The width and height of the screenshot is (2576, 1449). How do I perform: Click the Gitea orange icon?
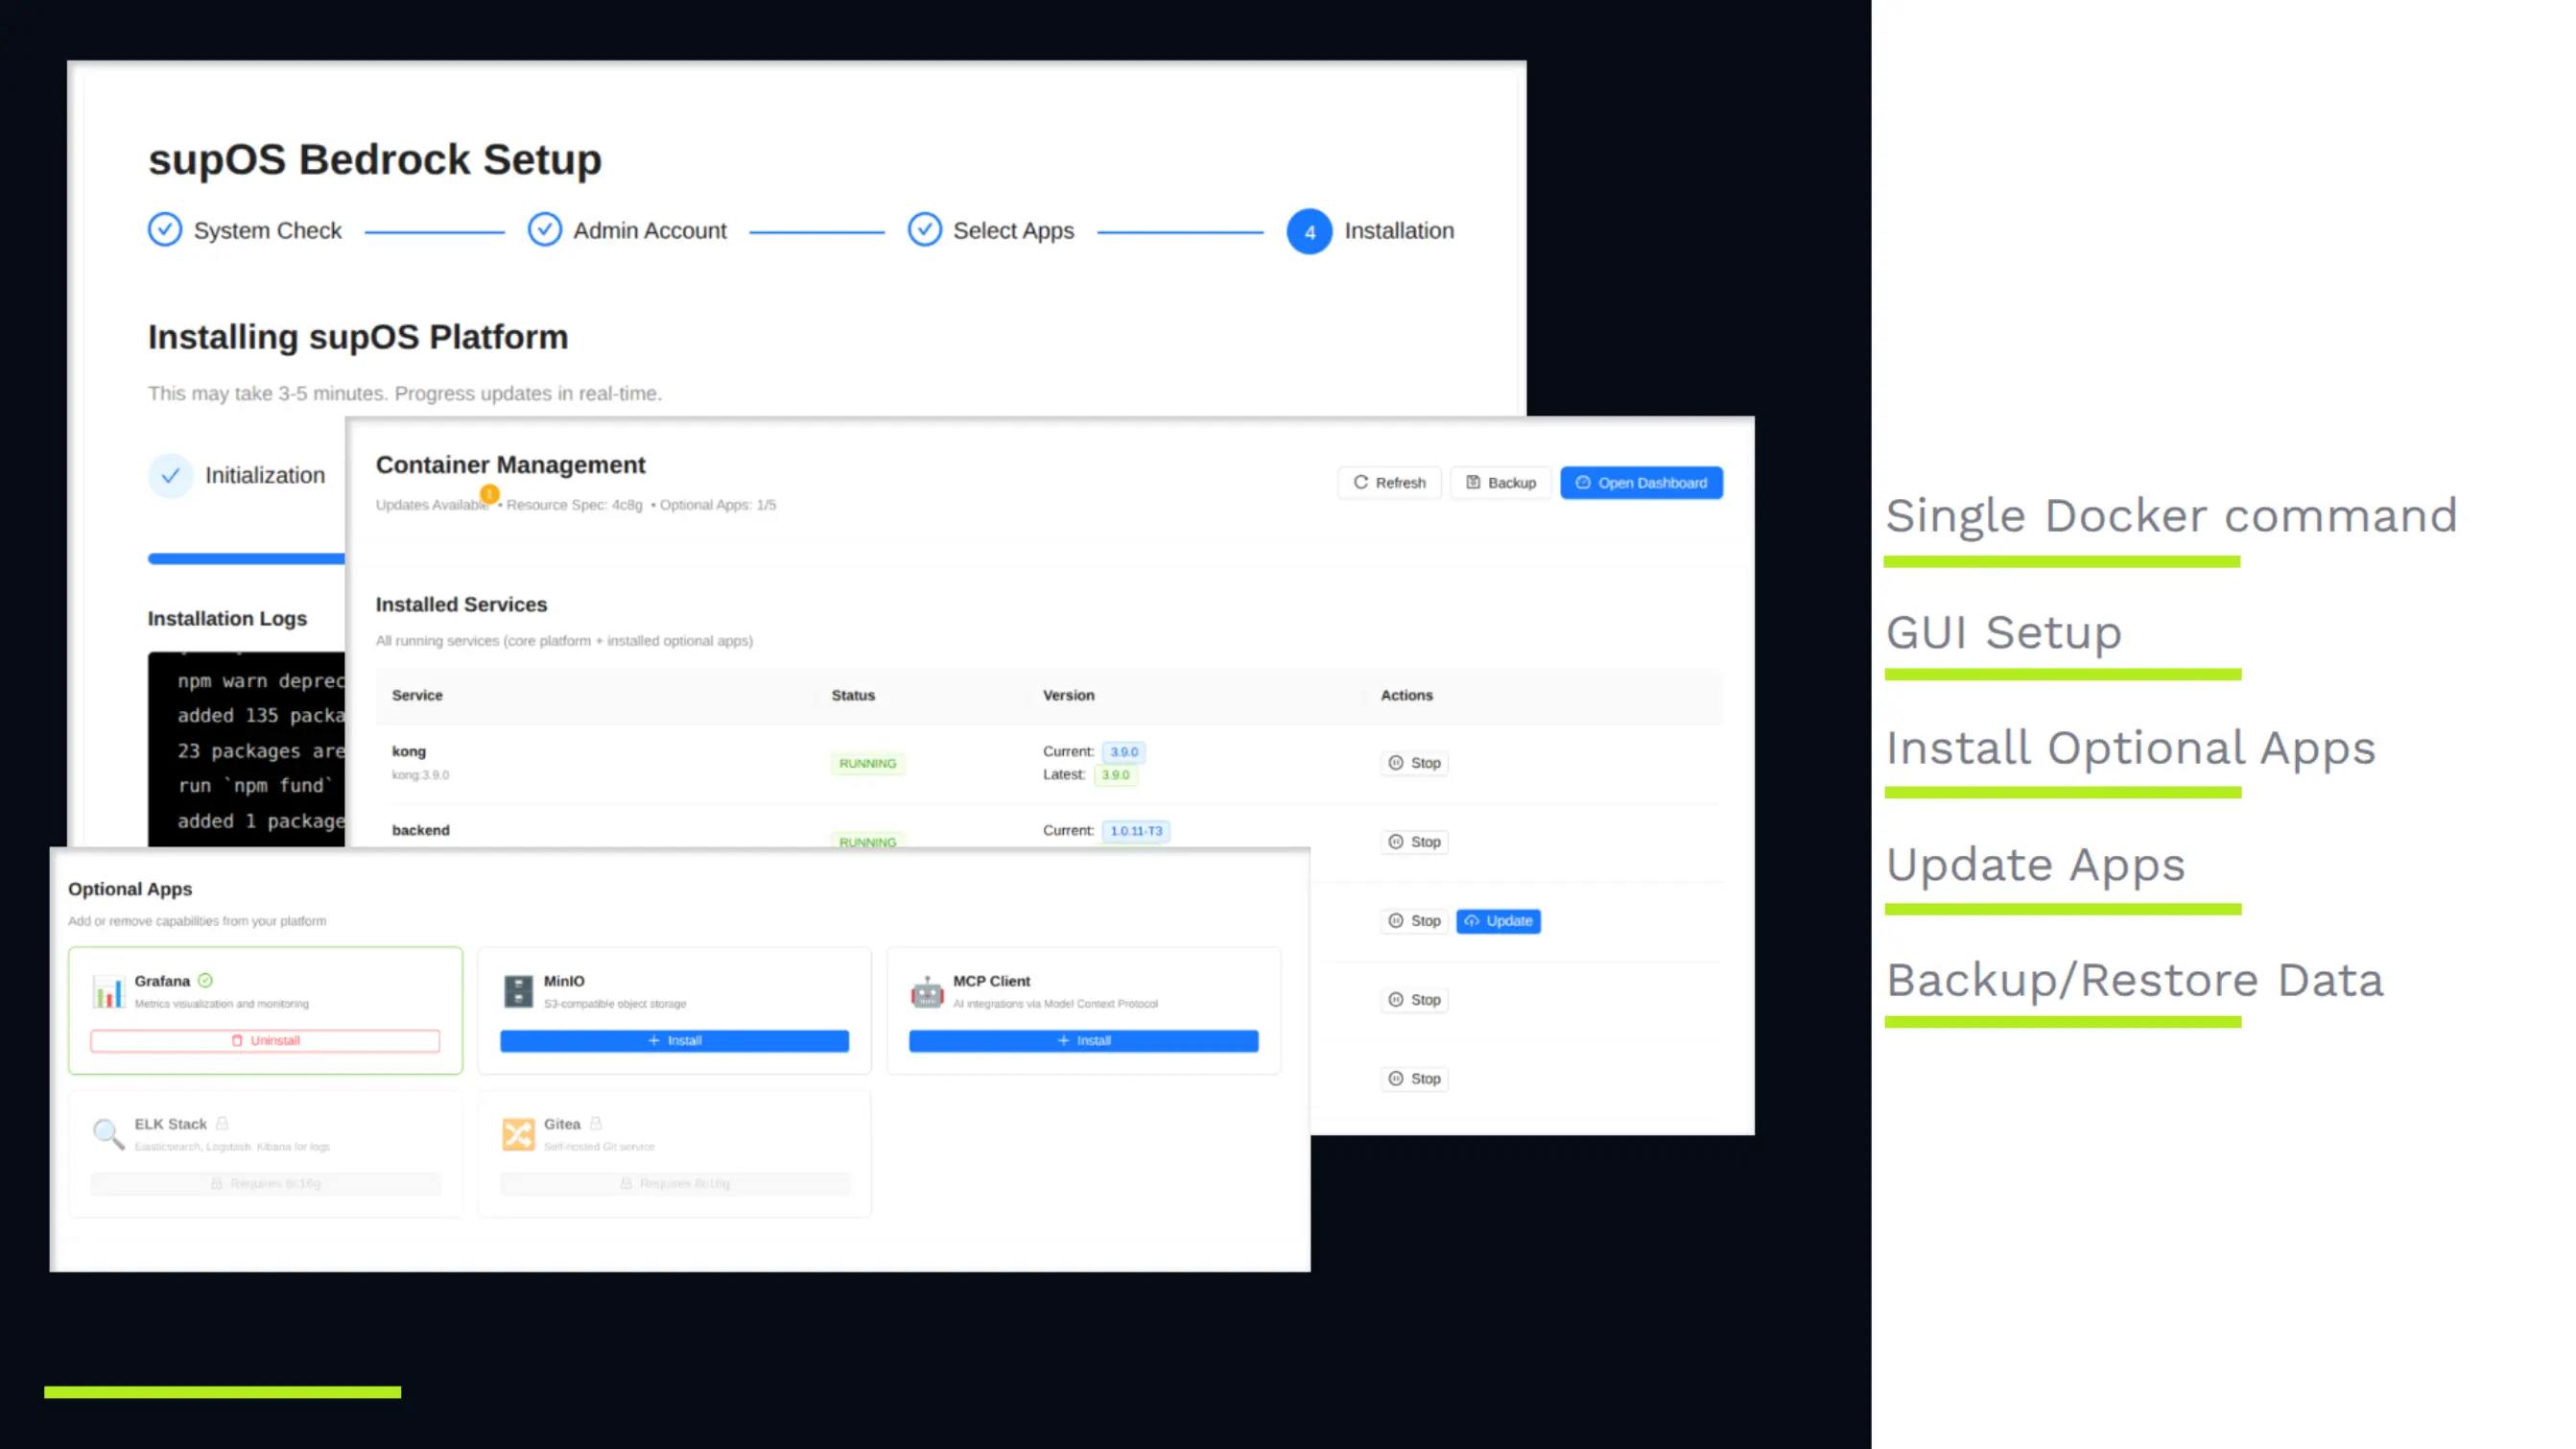coord(518,1134)
